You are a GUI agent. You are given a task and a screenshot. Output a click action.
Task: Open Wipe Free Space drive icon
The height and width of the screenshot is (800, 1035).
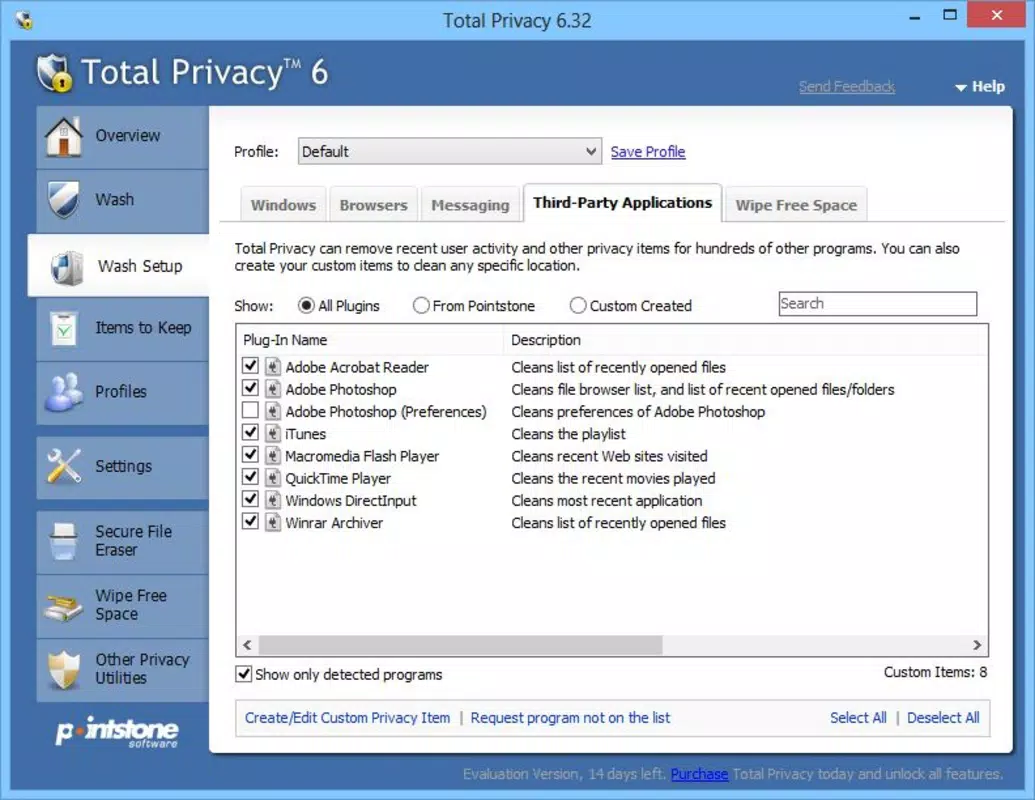(63, 605)
